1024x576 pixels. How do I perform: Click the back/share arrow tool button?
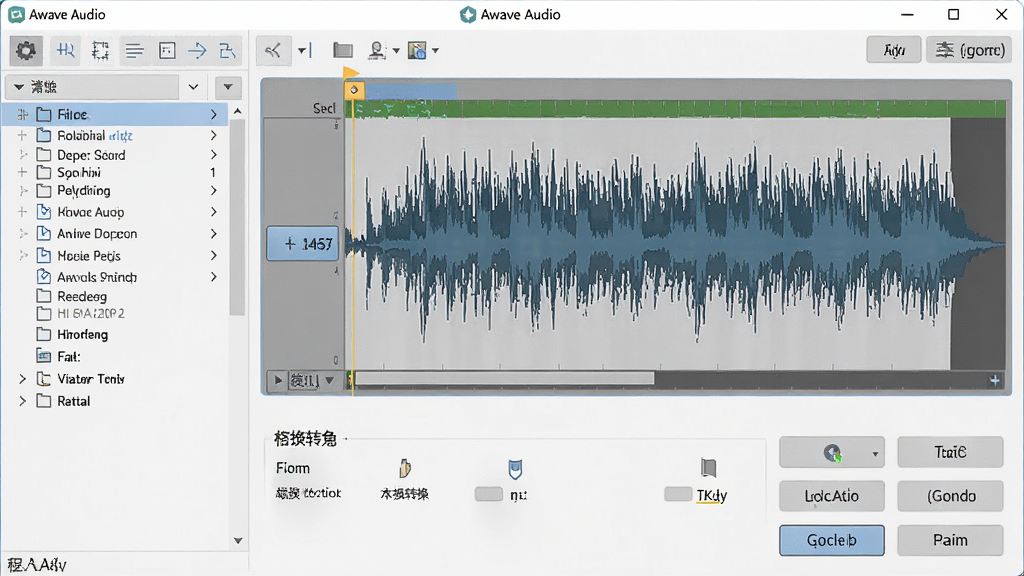pyautogui.click(x=273, y=50)
